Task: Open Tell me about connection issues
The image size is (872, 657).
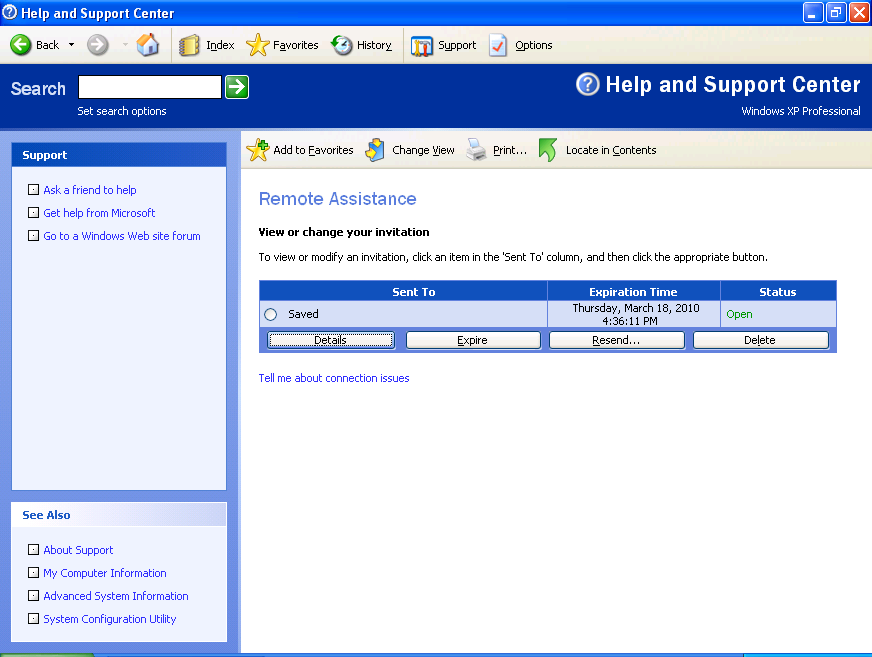Action: pos(334,378)
